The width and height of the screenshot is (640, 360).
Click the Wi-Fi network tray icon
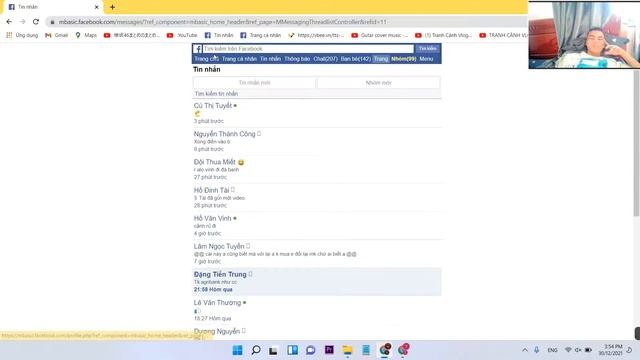[x=568, y=350]
